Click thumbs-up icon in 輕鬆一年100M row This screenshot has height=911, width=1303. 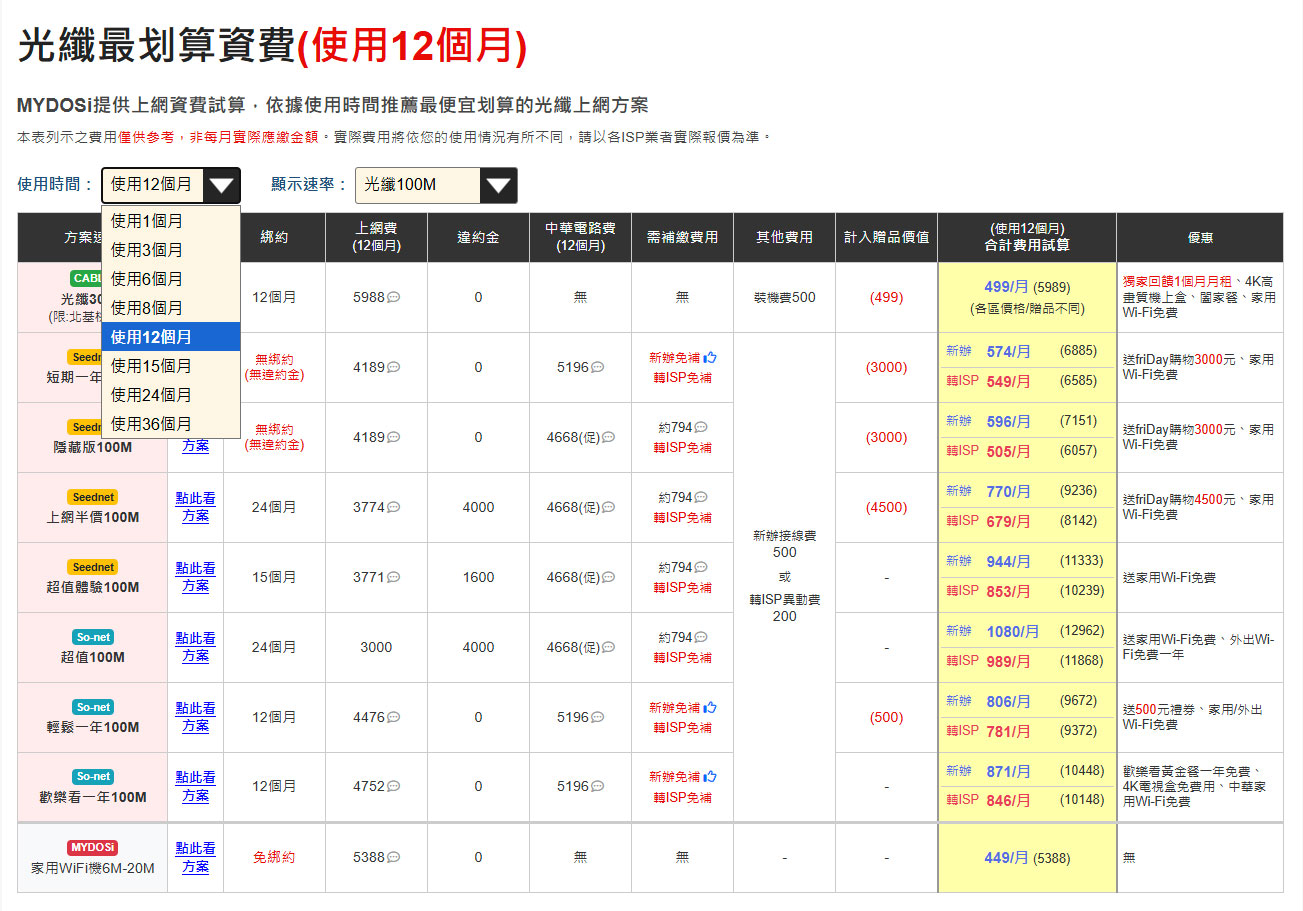[x=710, y=707]
